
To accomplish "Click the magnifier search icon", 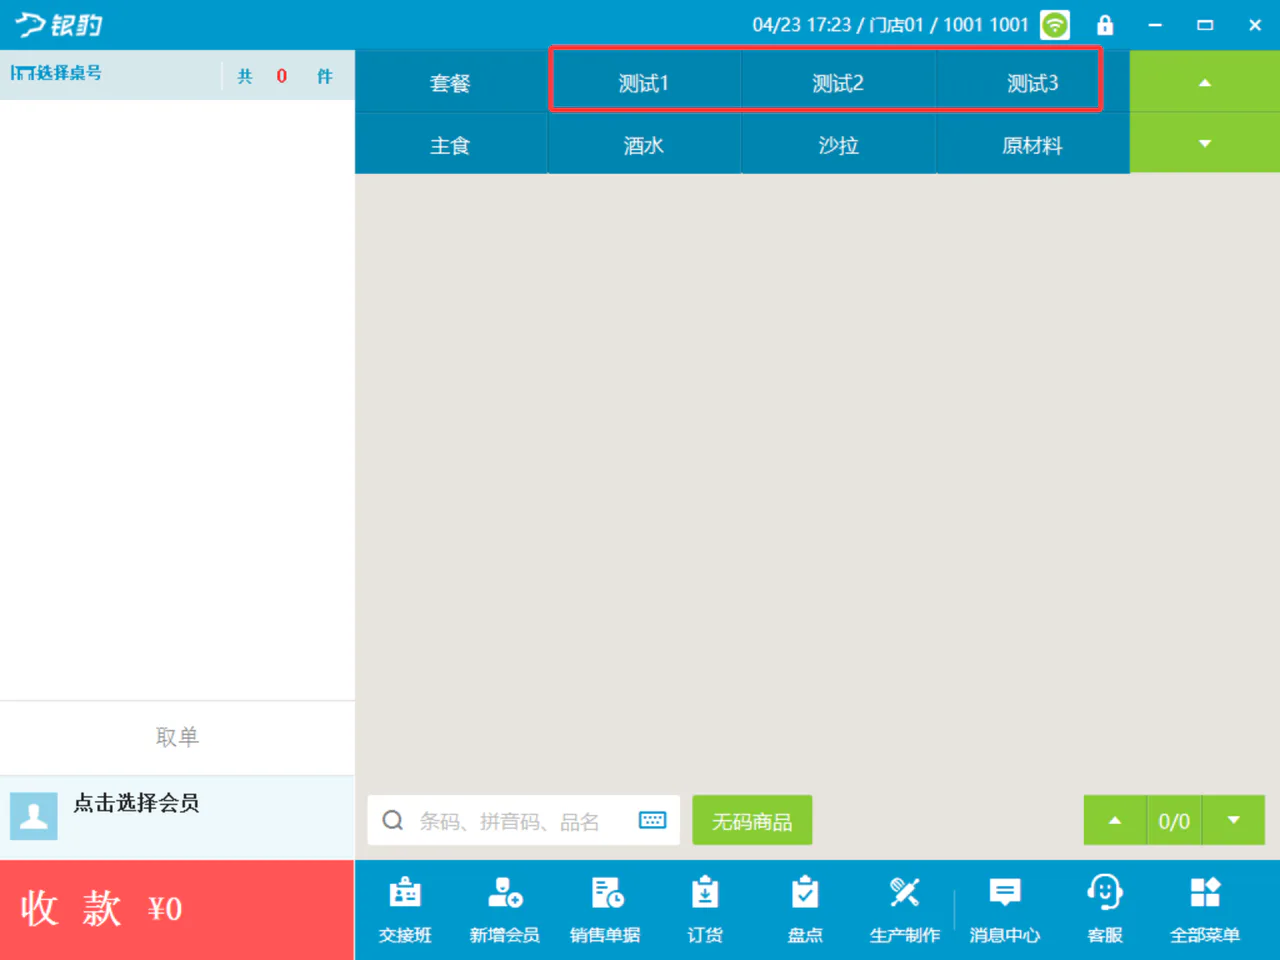I will (393, 820).
